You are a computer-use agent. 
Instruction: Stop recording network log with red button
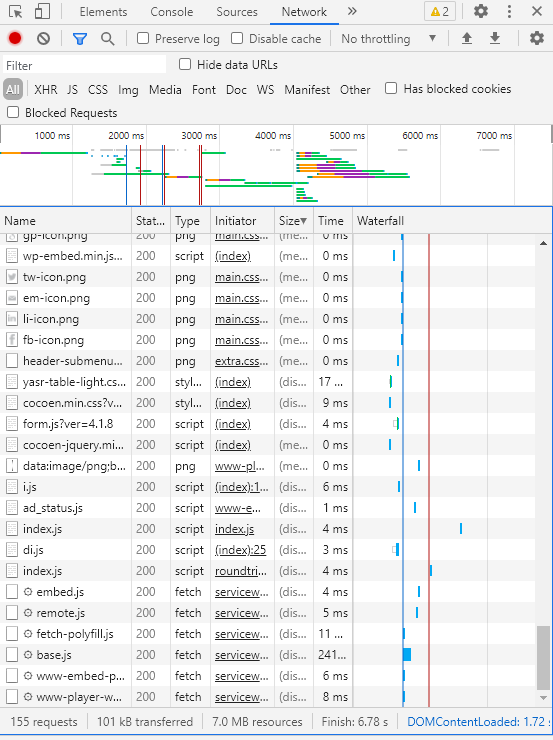click(x=15, y=38)
